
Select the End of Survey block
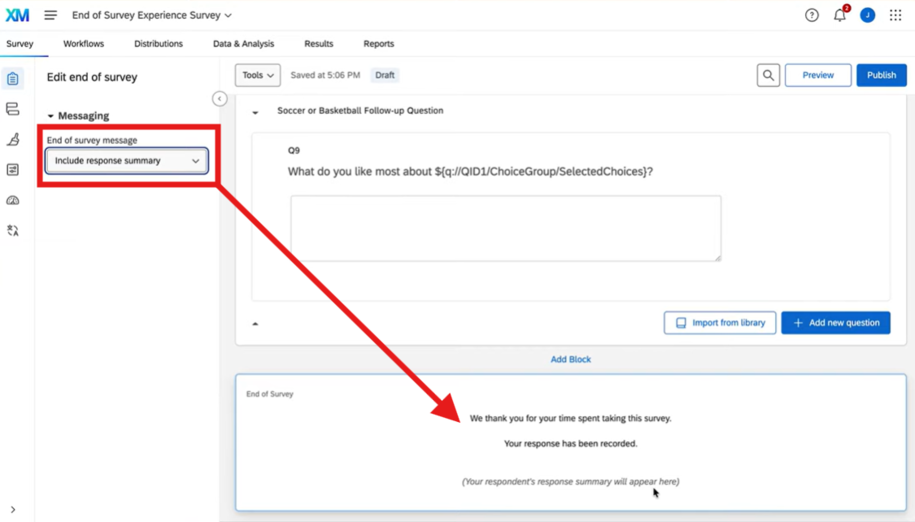(x=571, y=443)
